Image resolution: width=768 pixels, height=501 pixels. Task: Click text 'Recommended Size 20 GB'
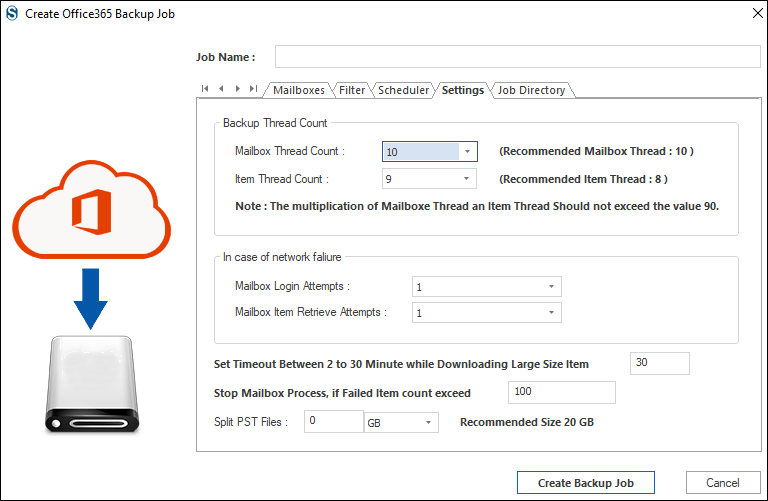tap(527, 422)
